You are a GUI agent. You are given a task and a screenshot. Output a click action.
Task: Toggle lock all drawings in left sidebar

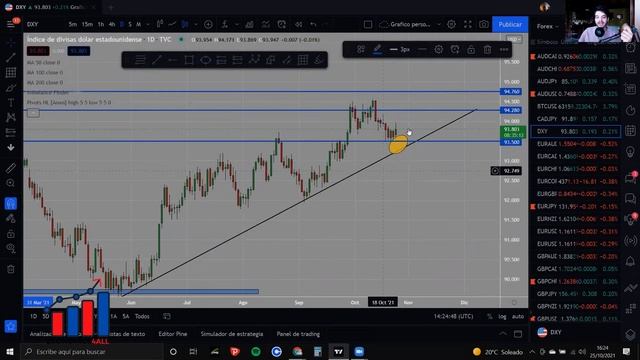point(11,234)
